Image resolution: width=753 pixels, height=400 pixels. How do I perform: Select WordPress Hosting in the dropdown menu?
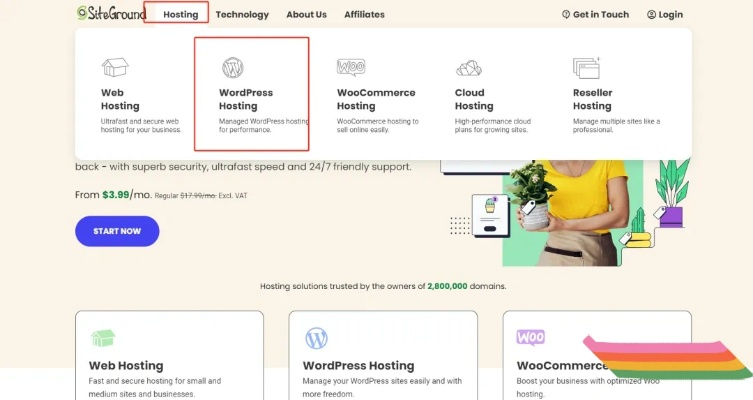point(246,99)
